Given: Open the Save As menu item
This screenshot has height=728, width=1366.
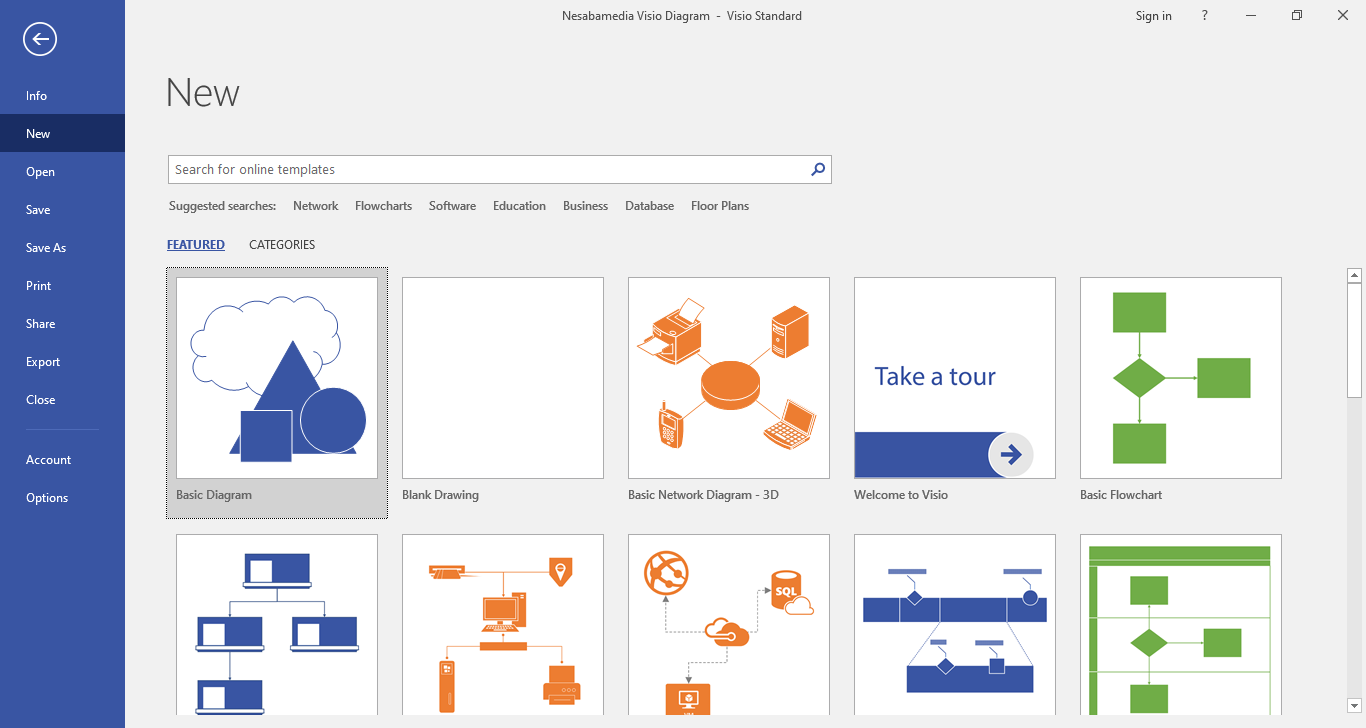Looking at the screenshot, I should click(46, 248).
